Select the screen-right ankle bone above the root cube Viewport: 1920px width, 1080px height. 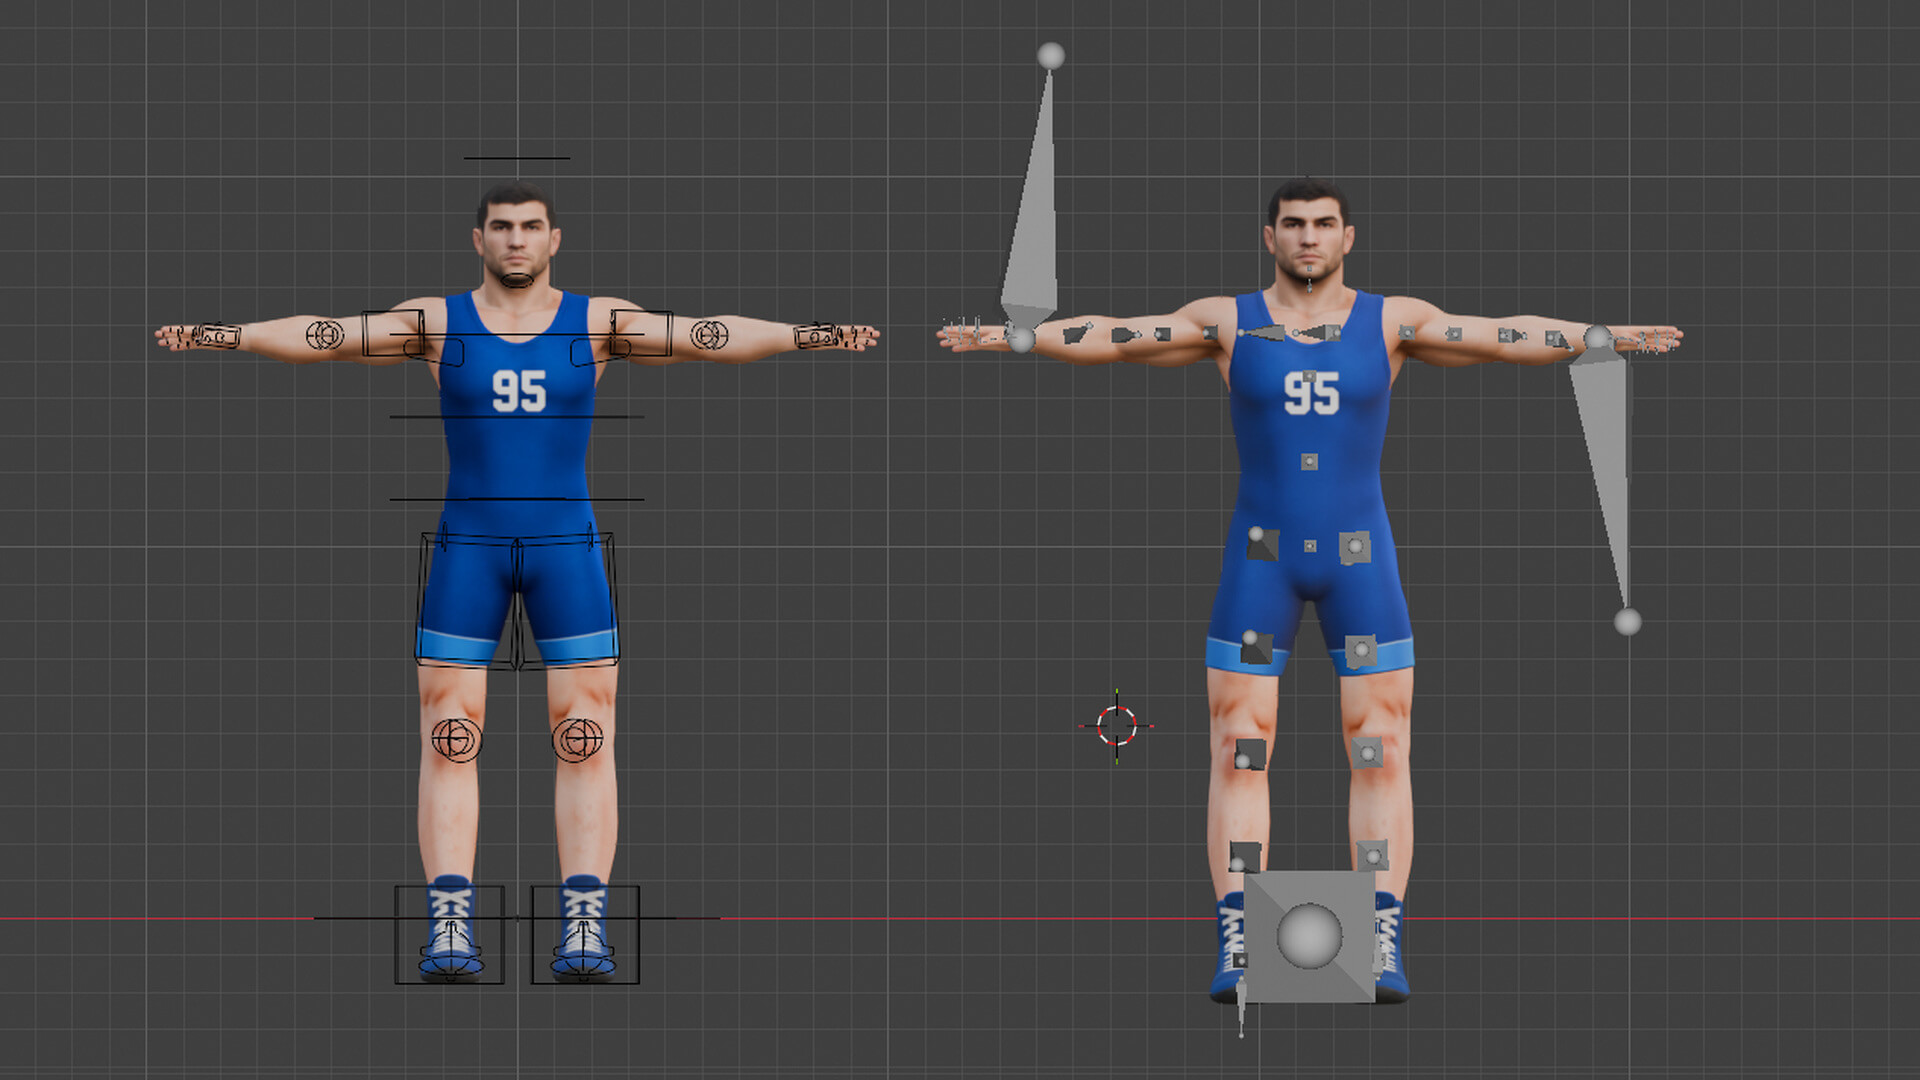pos(1372,855)
